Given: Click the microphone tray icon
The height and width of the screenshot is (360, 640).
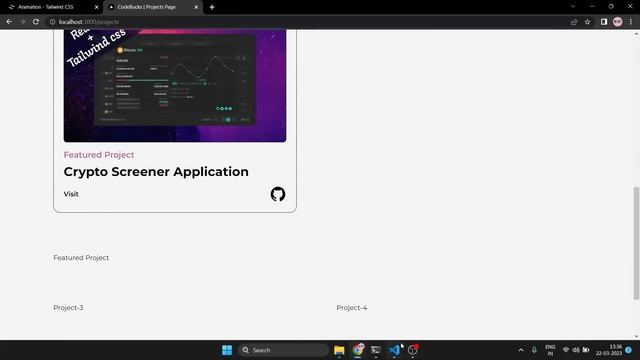Looking at the screenshot, I should click(534, 350).
